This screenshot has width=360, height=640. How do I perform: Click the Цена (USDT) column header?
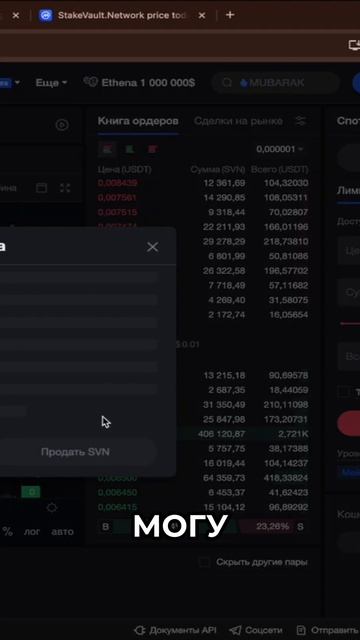[x=124, y=169]
